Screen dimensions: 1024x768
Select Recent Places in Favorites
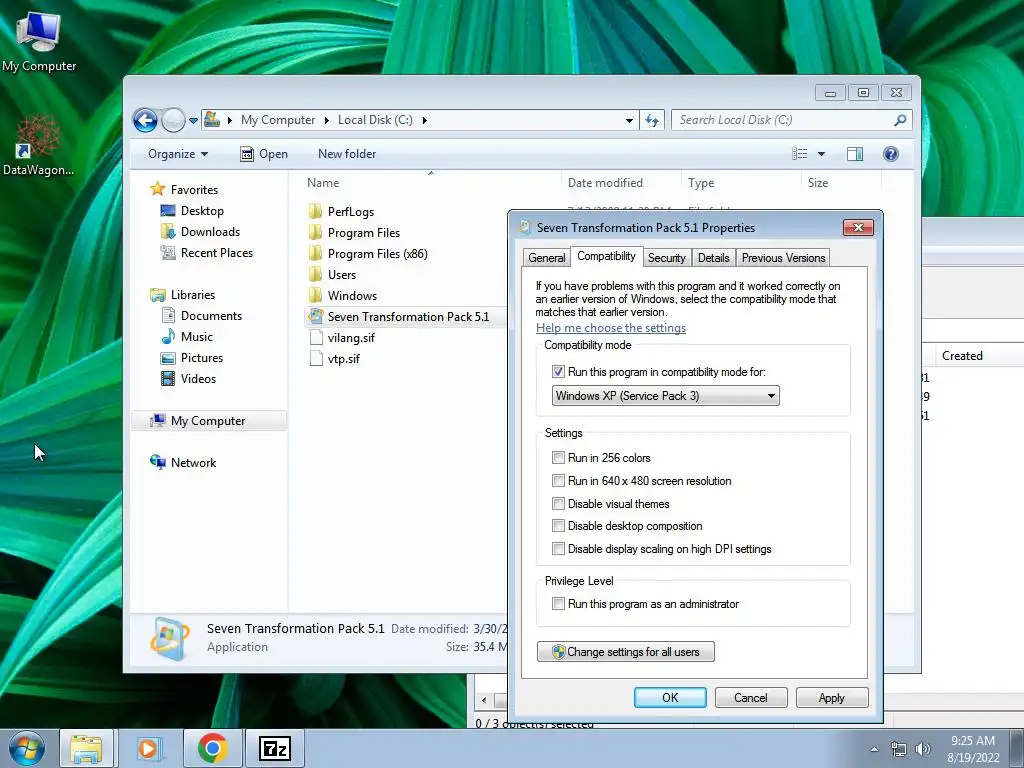208,253
